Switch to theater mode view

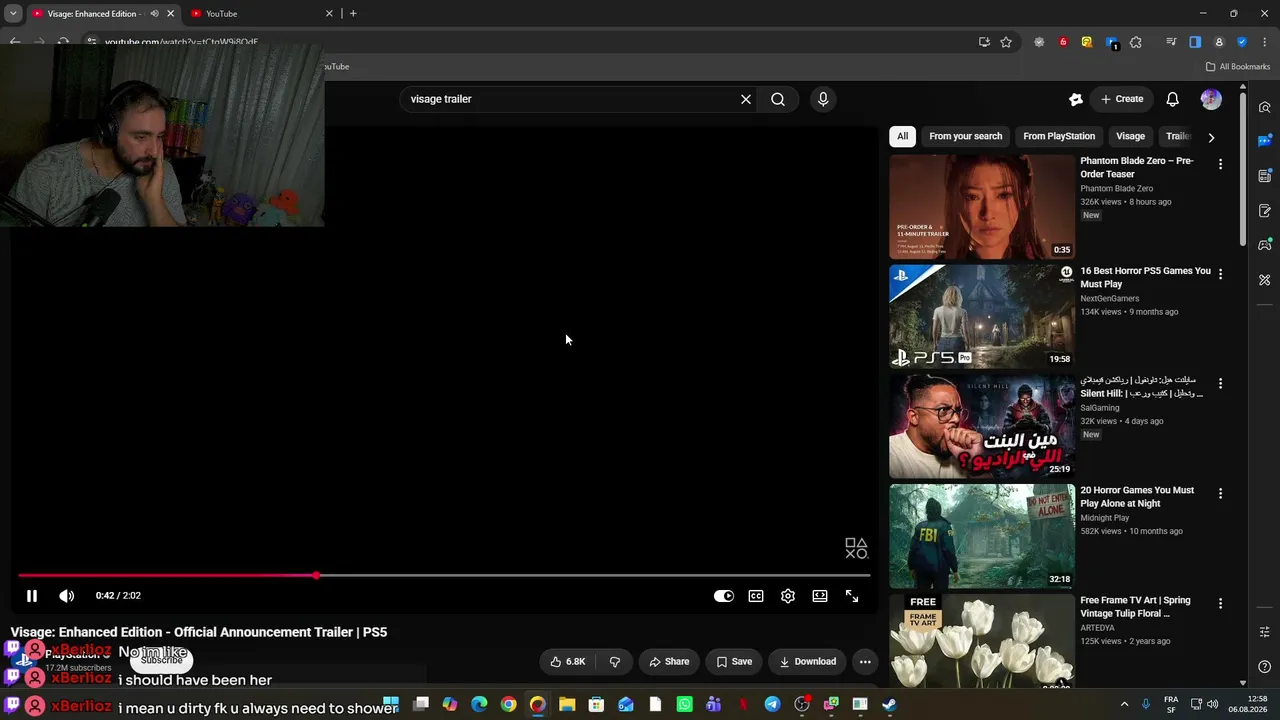[820, 596]
